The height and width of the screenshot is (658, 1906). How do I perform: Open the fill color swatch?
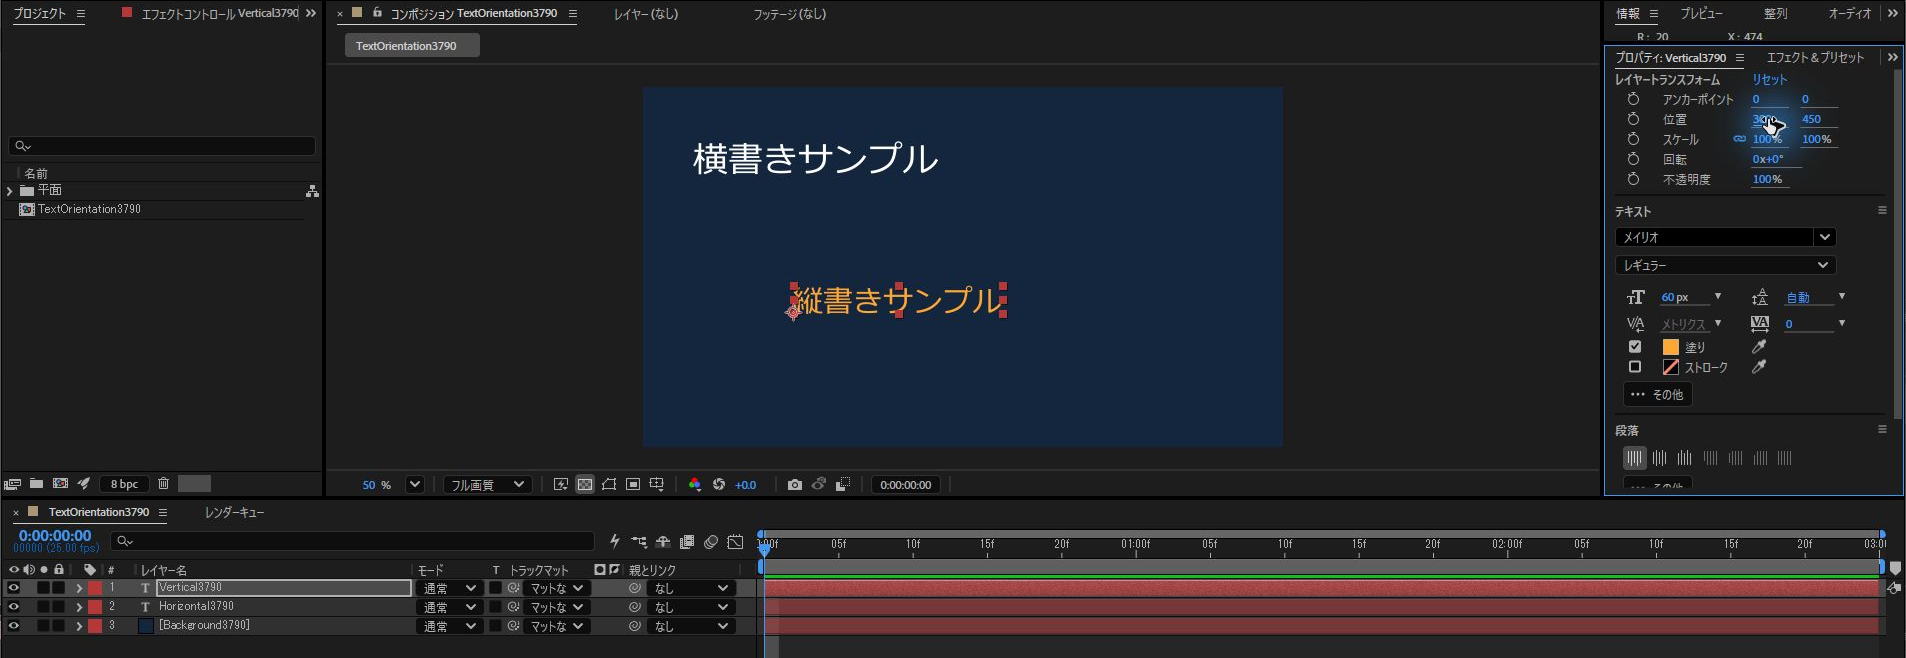(1670, 347)
